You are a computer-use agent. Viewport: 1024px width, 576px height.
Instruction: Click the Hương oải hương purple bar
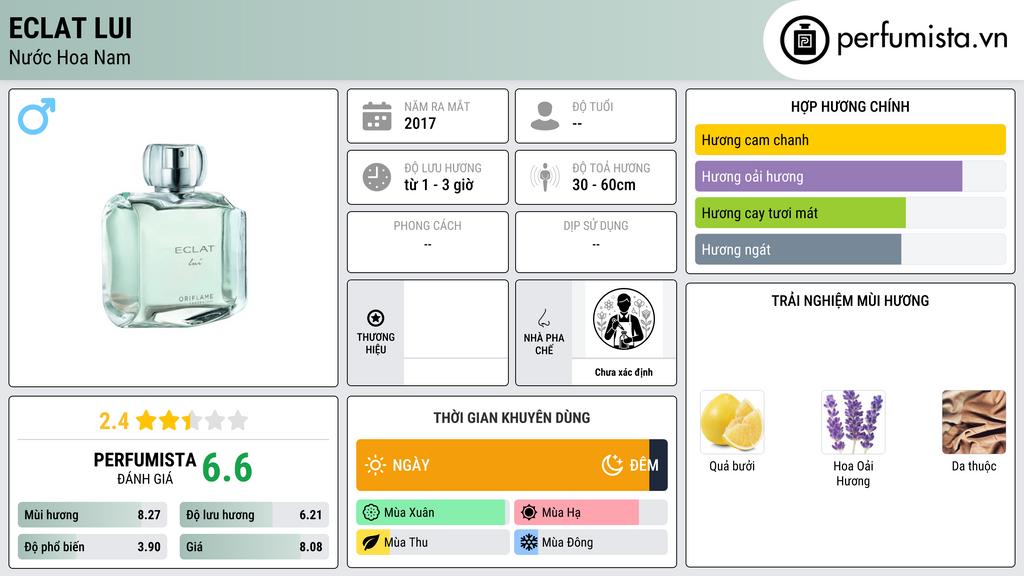click(x=828, y=176)
